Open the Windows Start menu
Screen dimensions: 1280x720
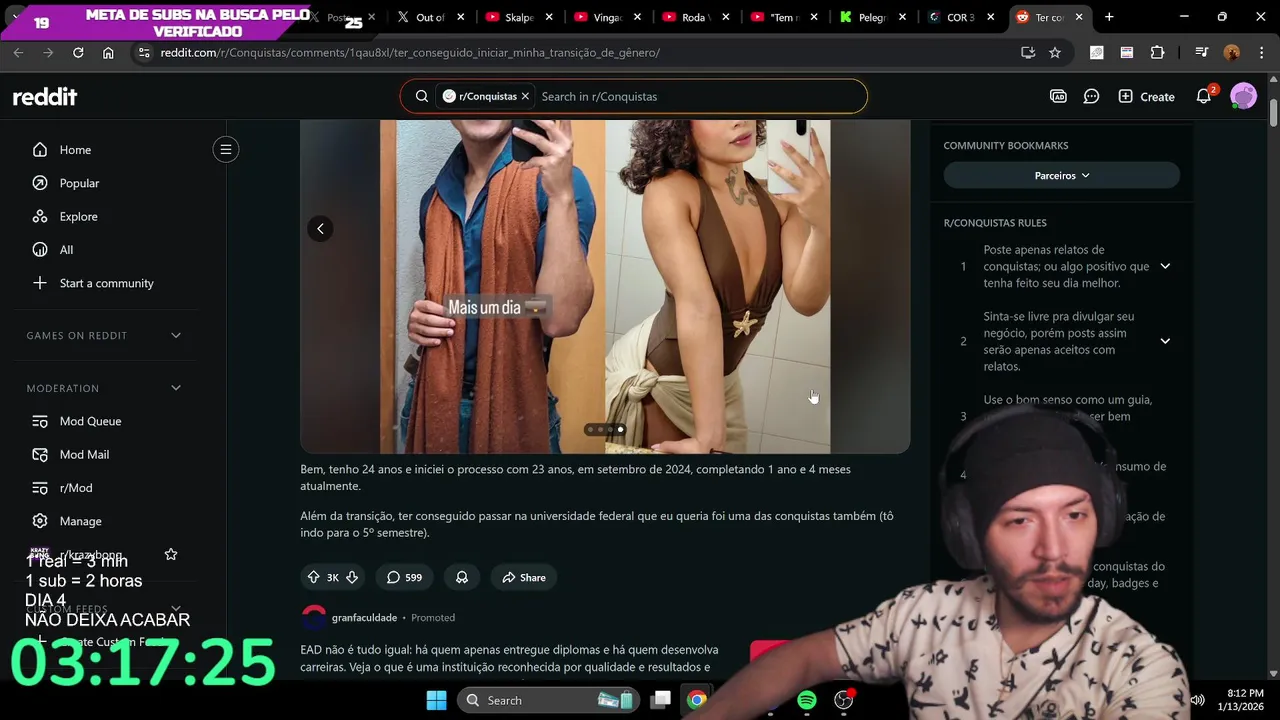pos(436,700)
